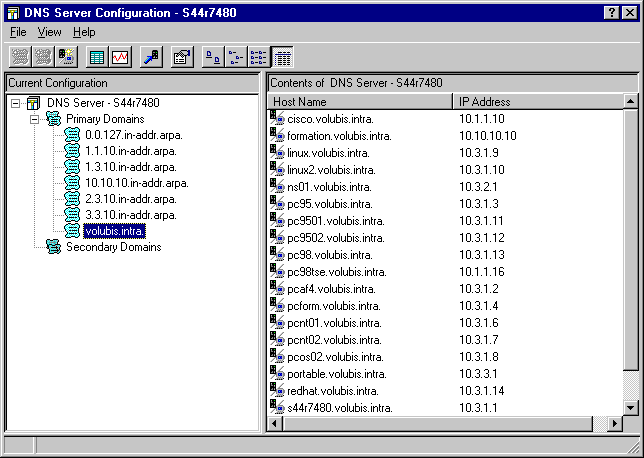Click the vertical scrollbar down arrow
This screenshot has height=458, width=644.
(x=630, y=407)
